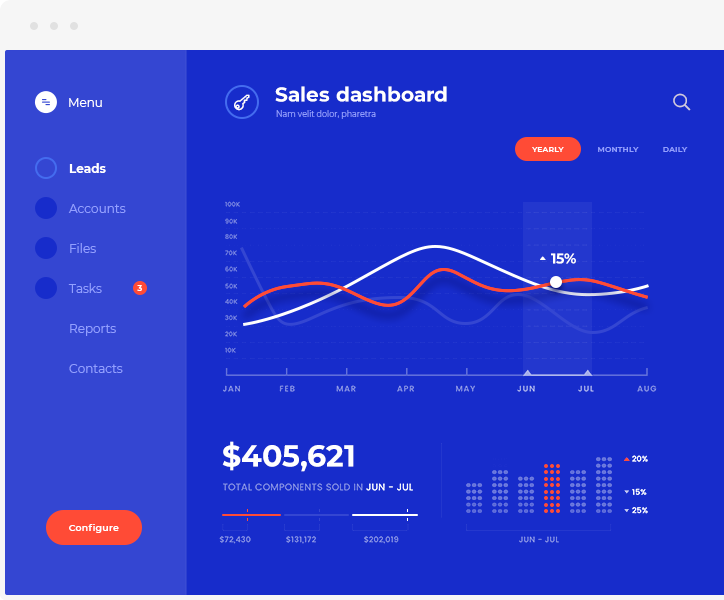Click the white data point on chart
This screenshot has width=724, height=600.
[556, 282]
